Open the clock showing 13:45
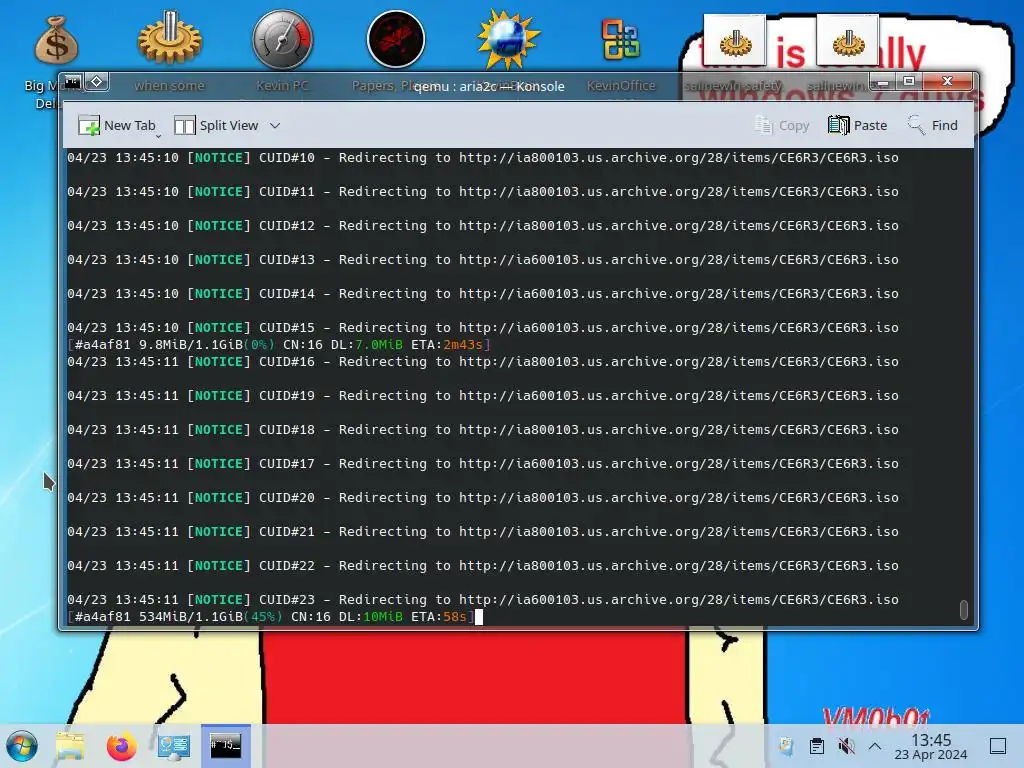The image size is (1024, 768). pos(931,746)
